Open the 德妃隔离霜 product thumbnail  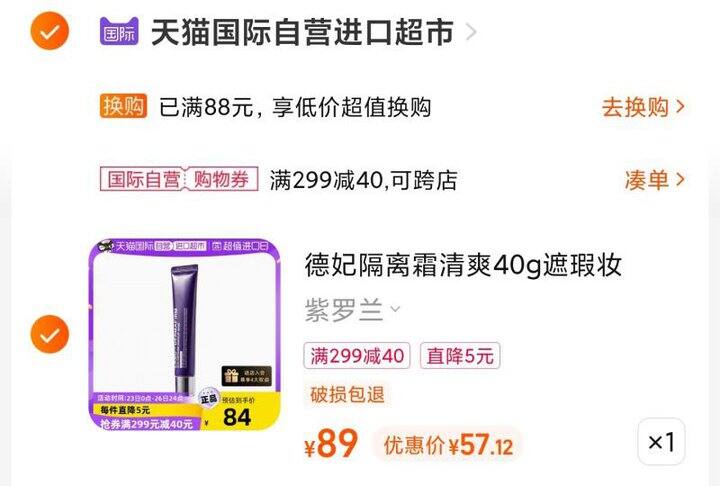point(185,334)
